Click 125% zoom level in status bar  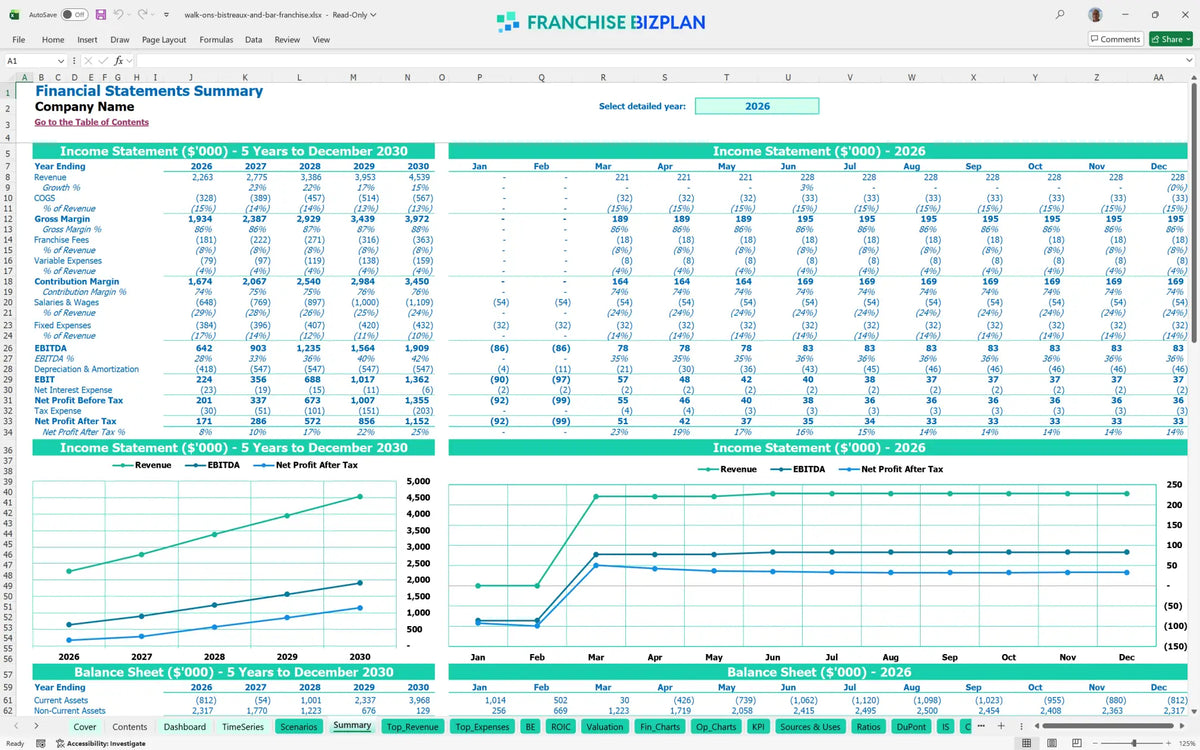1188,743
